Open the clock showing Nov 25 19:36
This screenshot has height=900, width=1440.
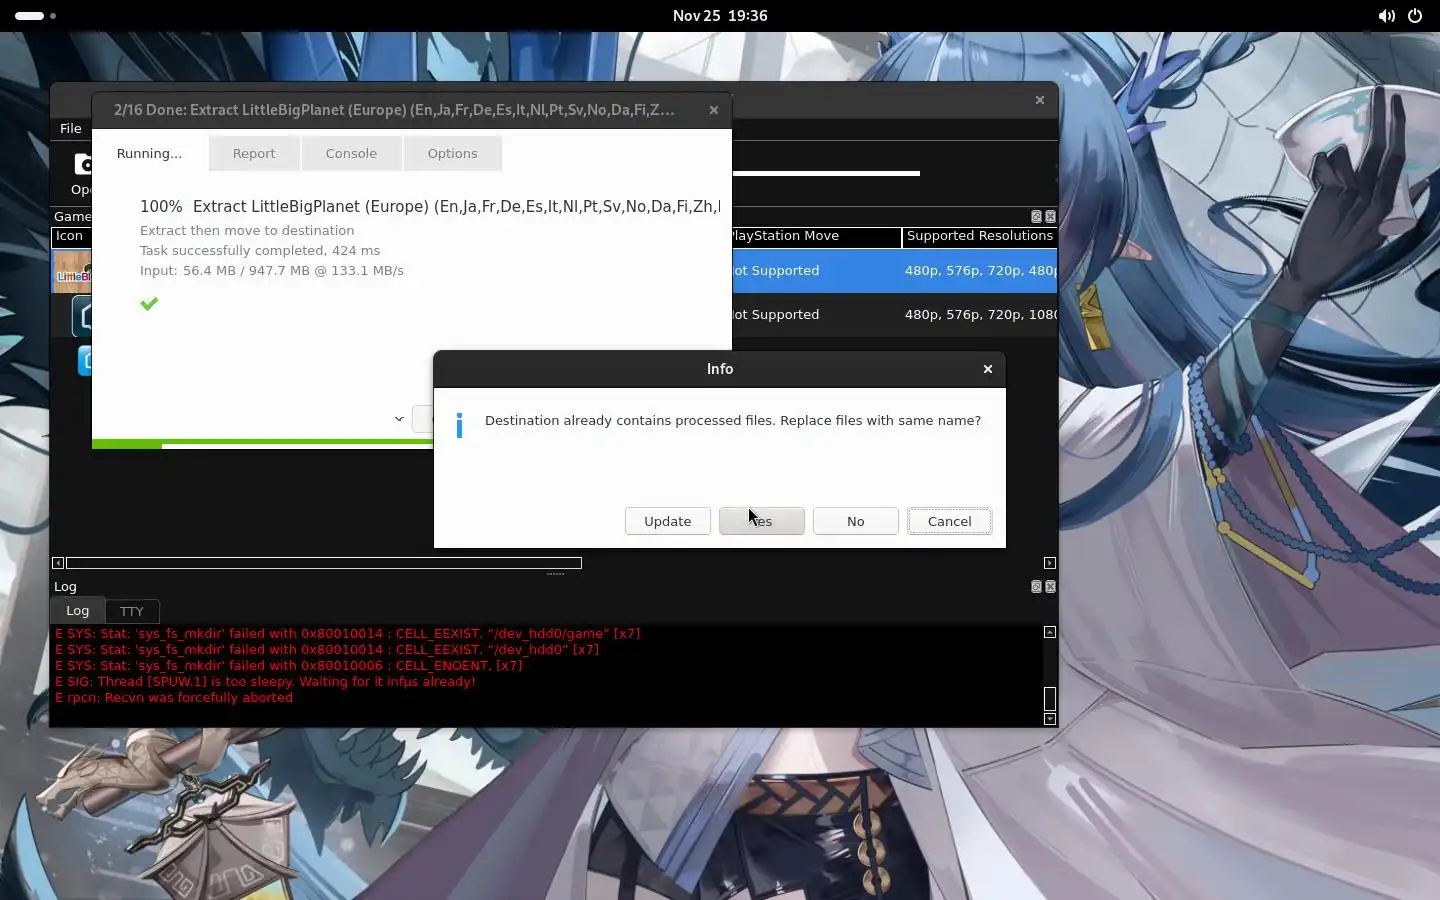click(720, 16)
